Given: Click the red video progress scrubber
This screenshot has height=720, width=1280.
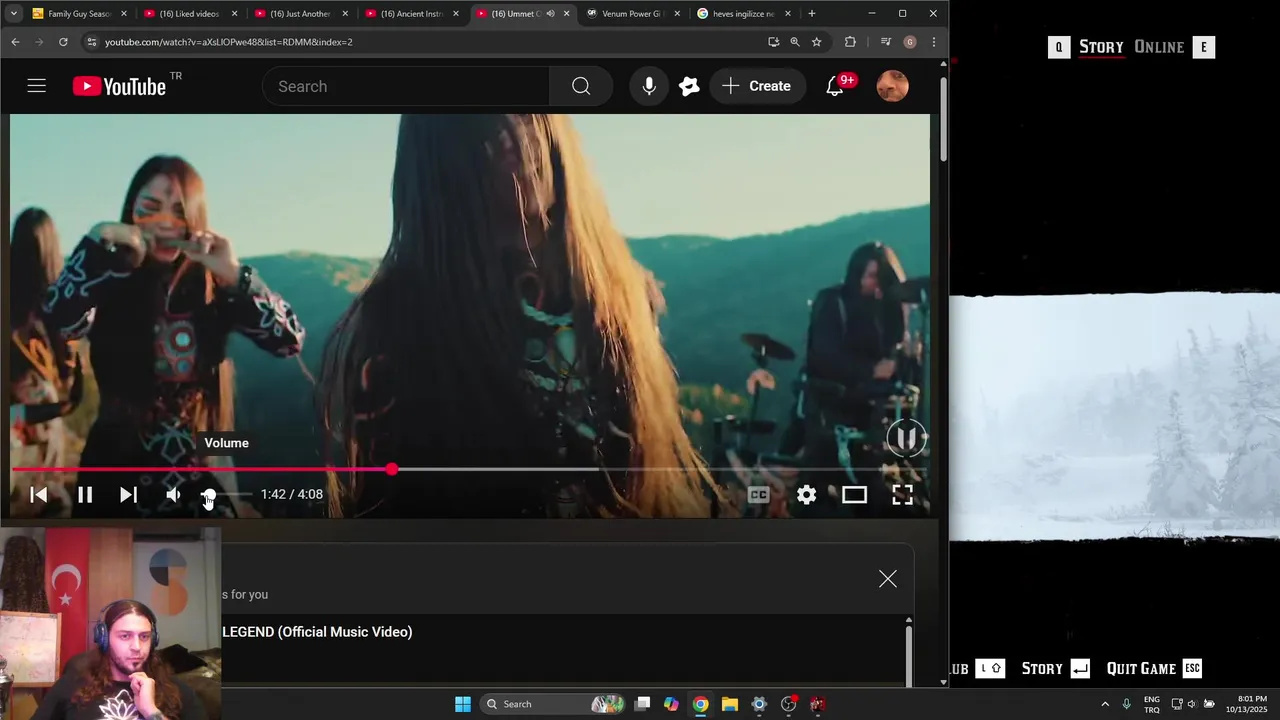Looking at the screenshot, I should [392, 469].
